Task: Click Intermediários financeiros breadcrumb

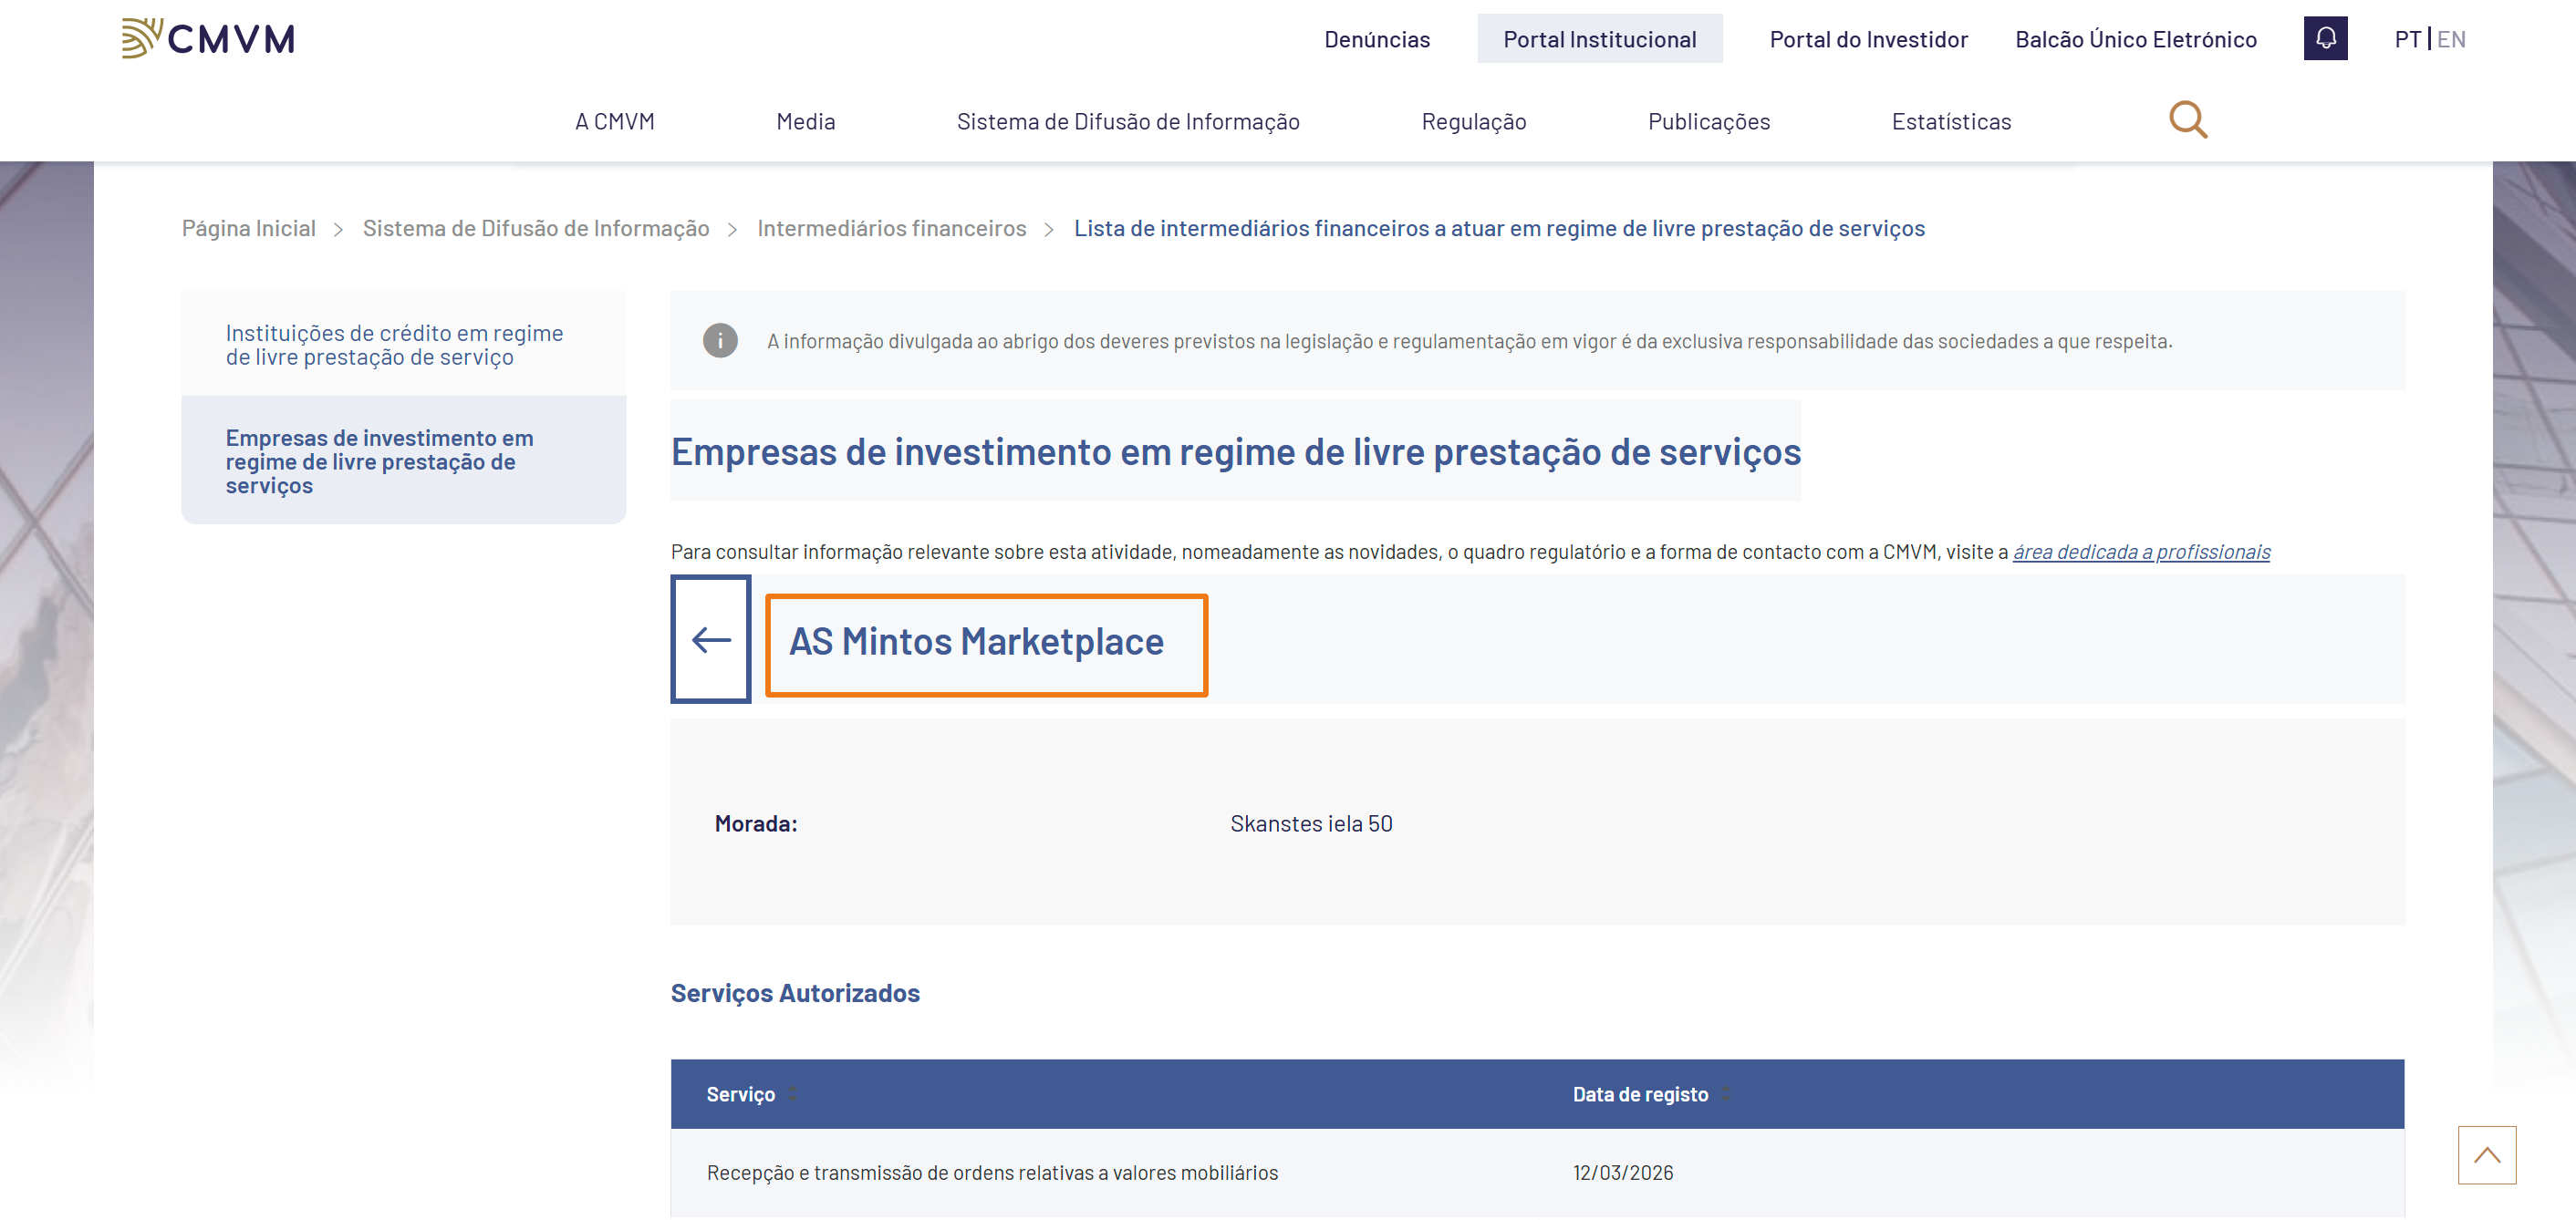Action: pos(891,228)
